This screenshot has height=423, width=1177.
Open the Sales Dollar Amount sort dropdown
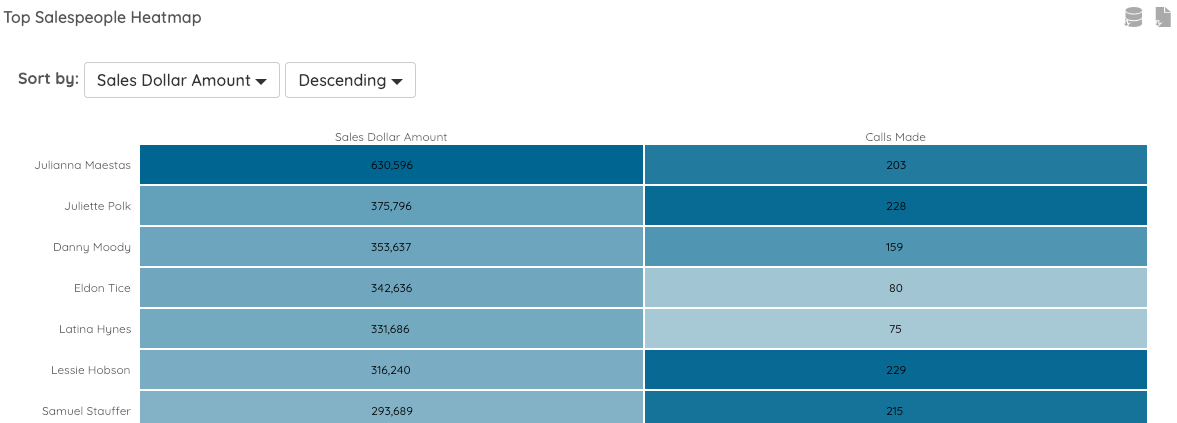pos(182,80)
